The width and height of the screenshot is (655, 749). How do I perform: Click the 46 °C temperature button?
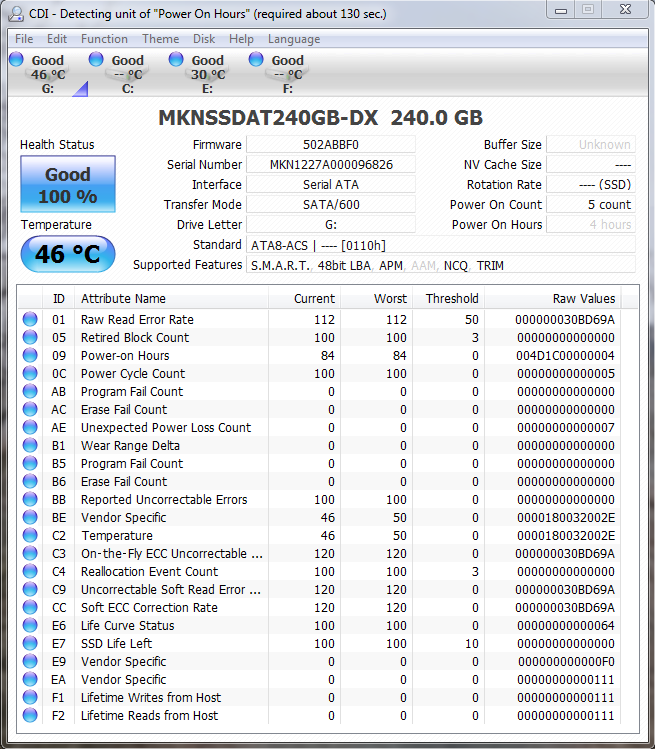click(x=68, y=254)
